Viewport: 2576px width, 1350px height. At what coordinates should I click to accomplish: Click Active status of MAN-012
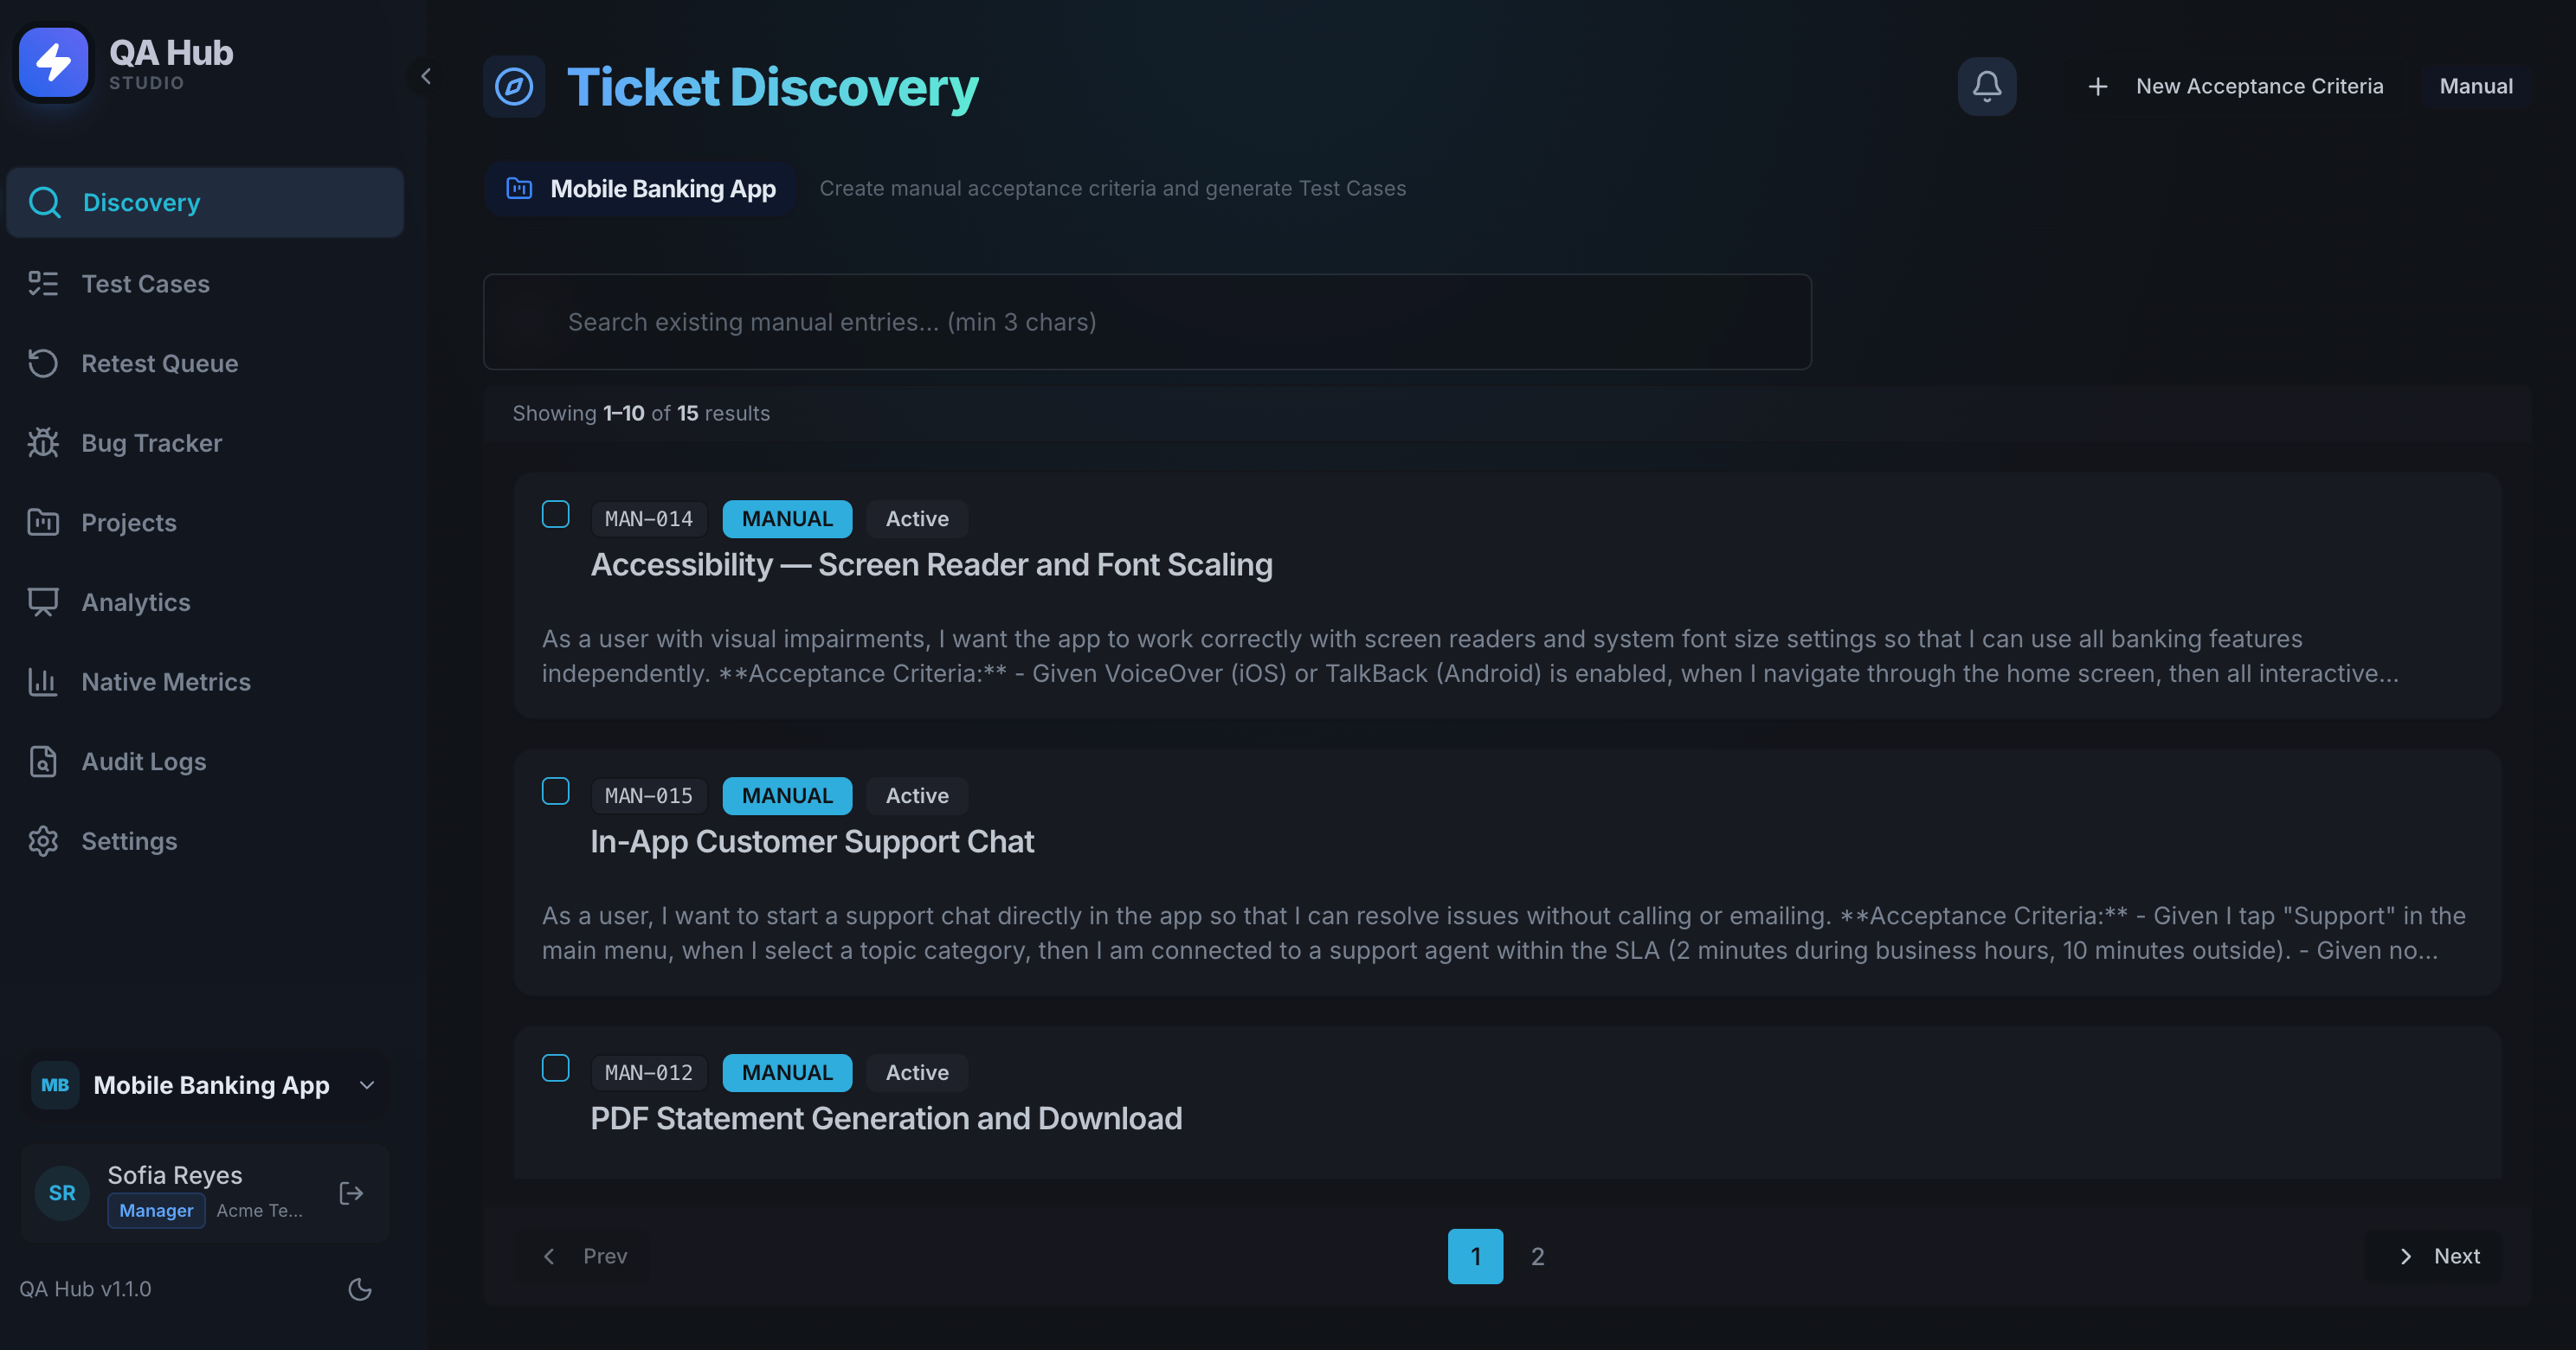click(x=917, y=1073)
